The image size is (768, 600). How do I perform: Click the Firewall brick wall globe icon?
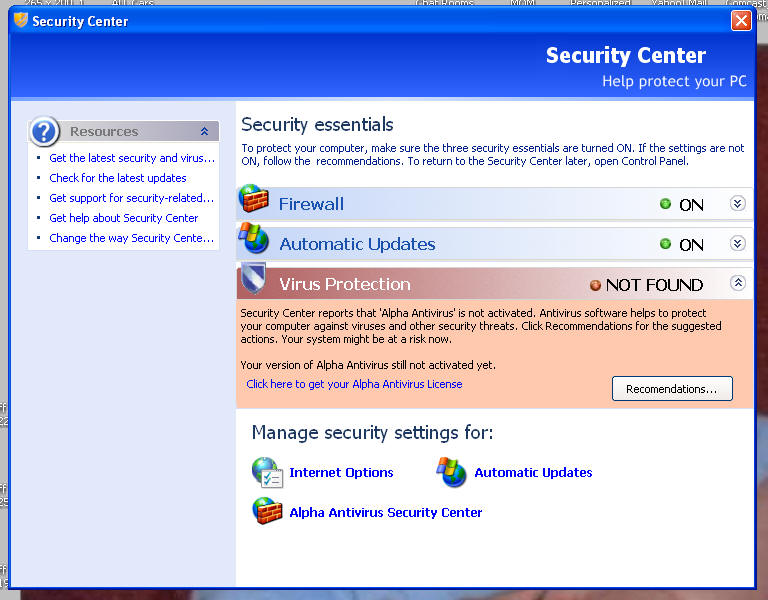pos(254,198)
